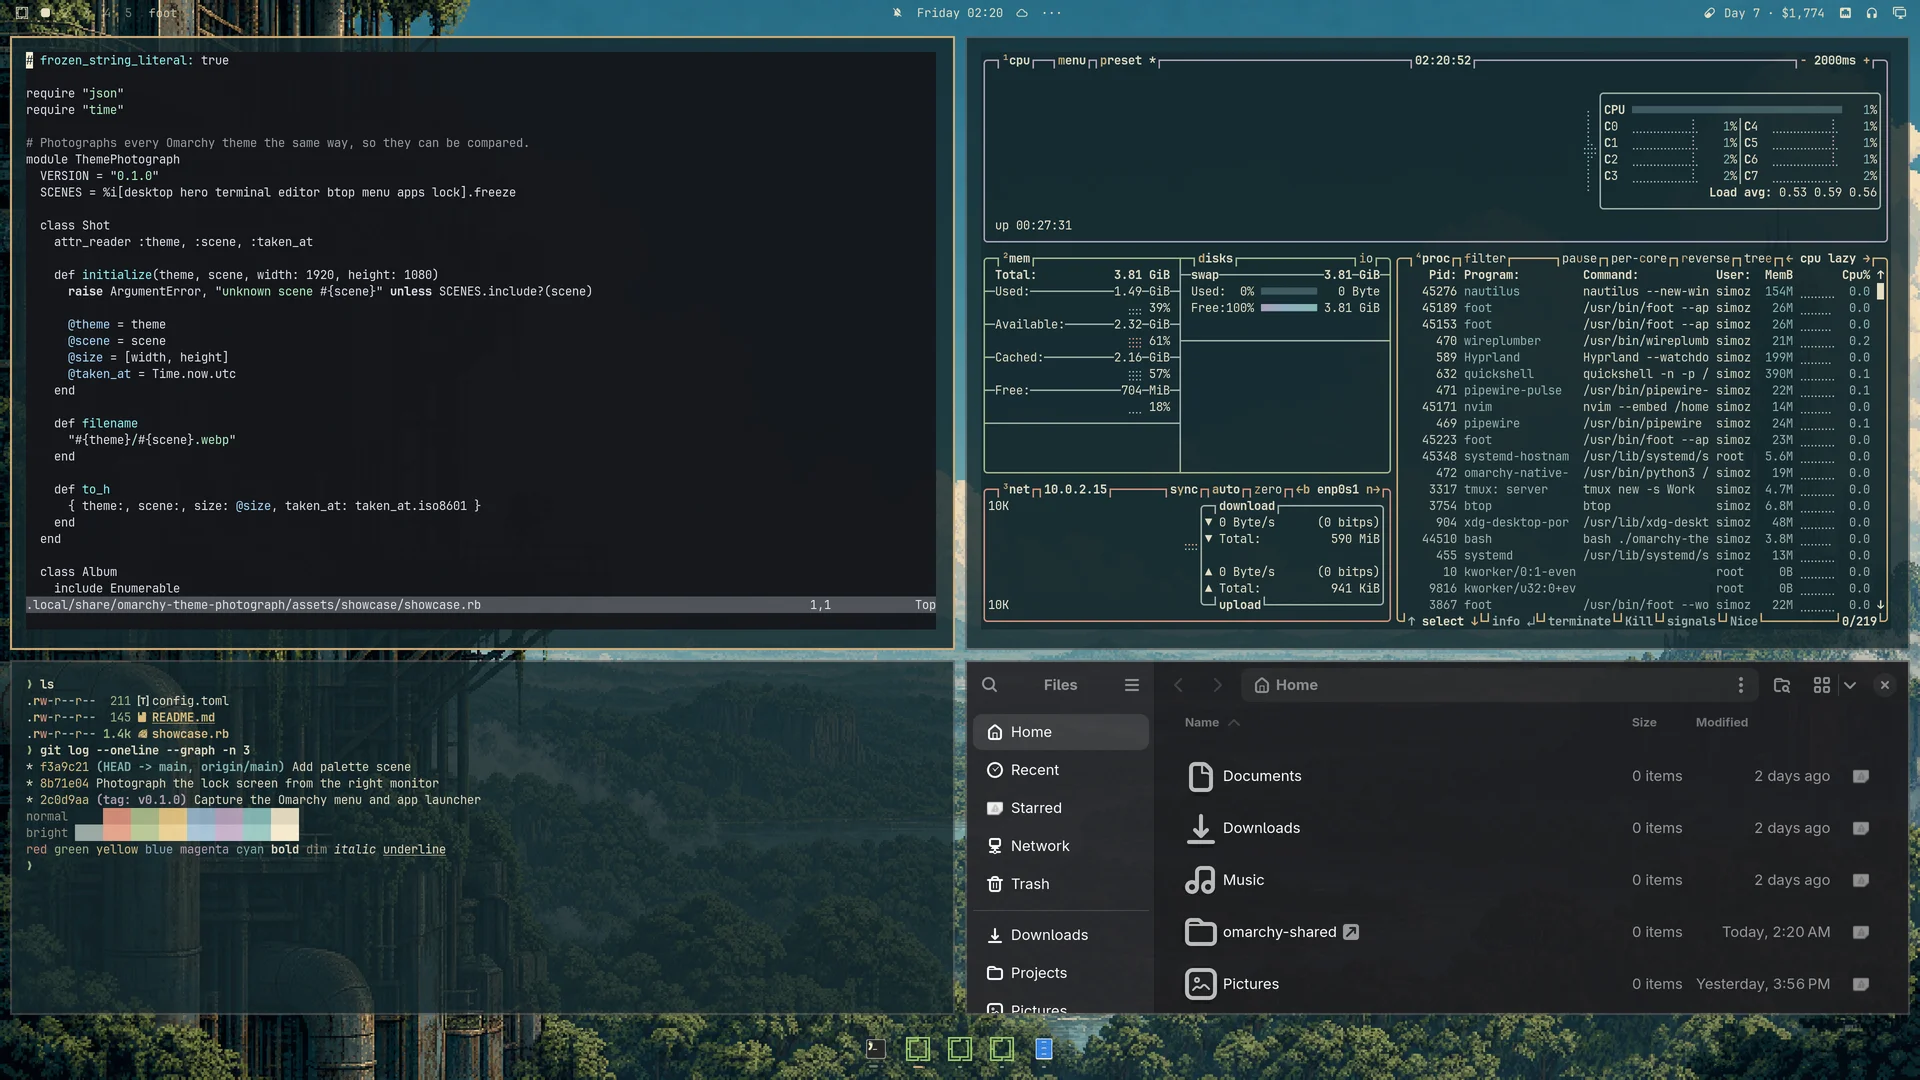The width and height of the screenshot is (1920, 1080).
Task: Click the Home path button in Files
Action: (1287, 685)
